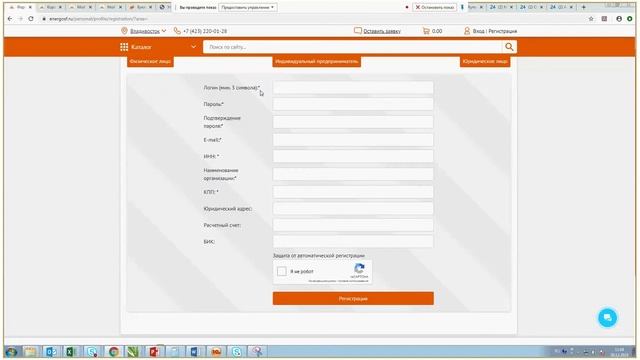Open Word from the taskbar
This screenshot has width=640, height=360.
pos(195,351)
